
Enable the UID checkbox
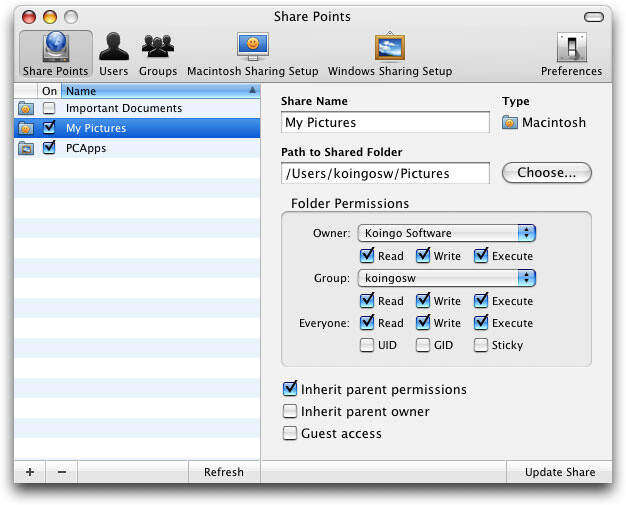tap(367, 345)
